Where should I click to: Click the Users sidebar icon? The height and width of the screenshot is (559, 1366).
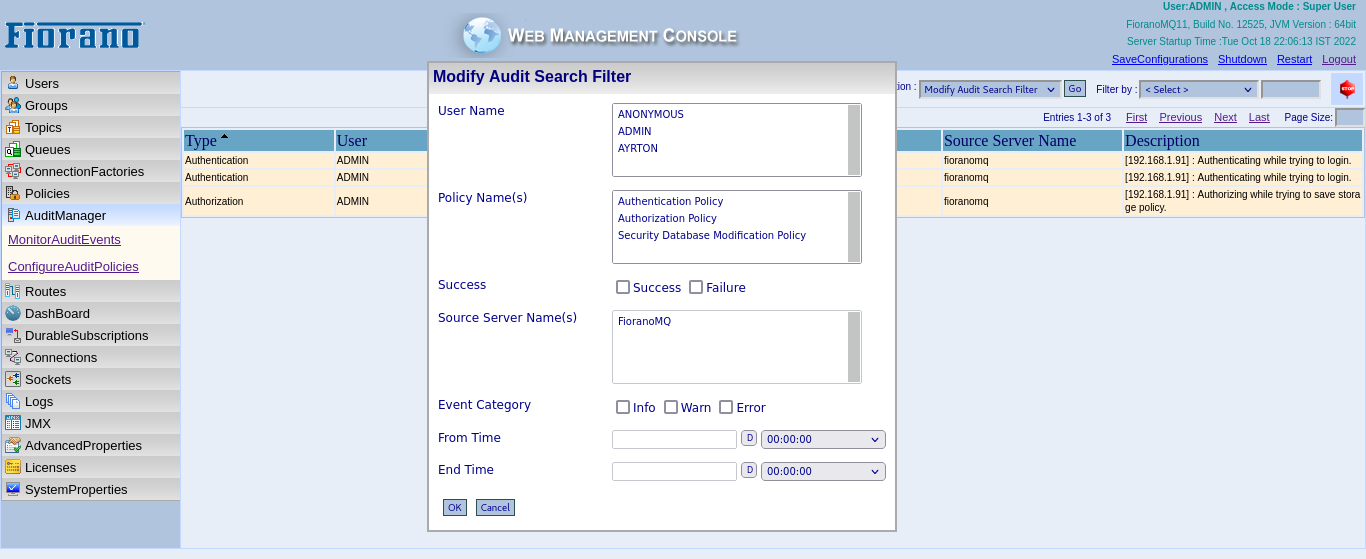tap(13, 83)
